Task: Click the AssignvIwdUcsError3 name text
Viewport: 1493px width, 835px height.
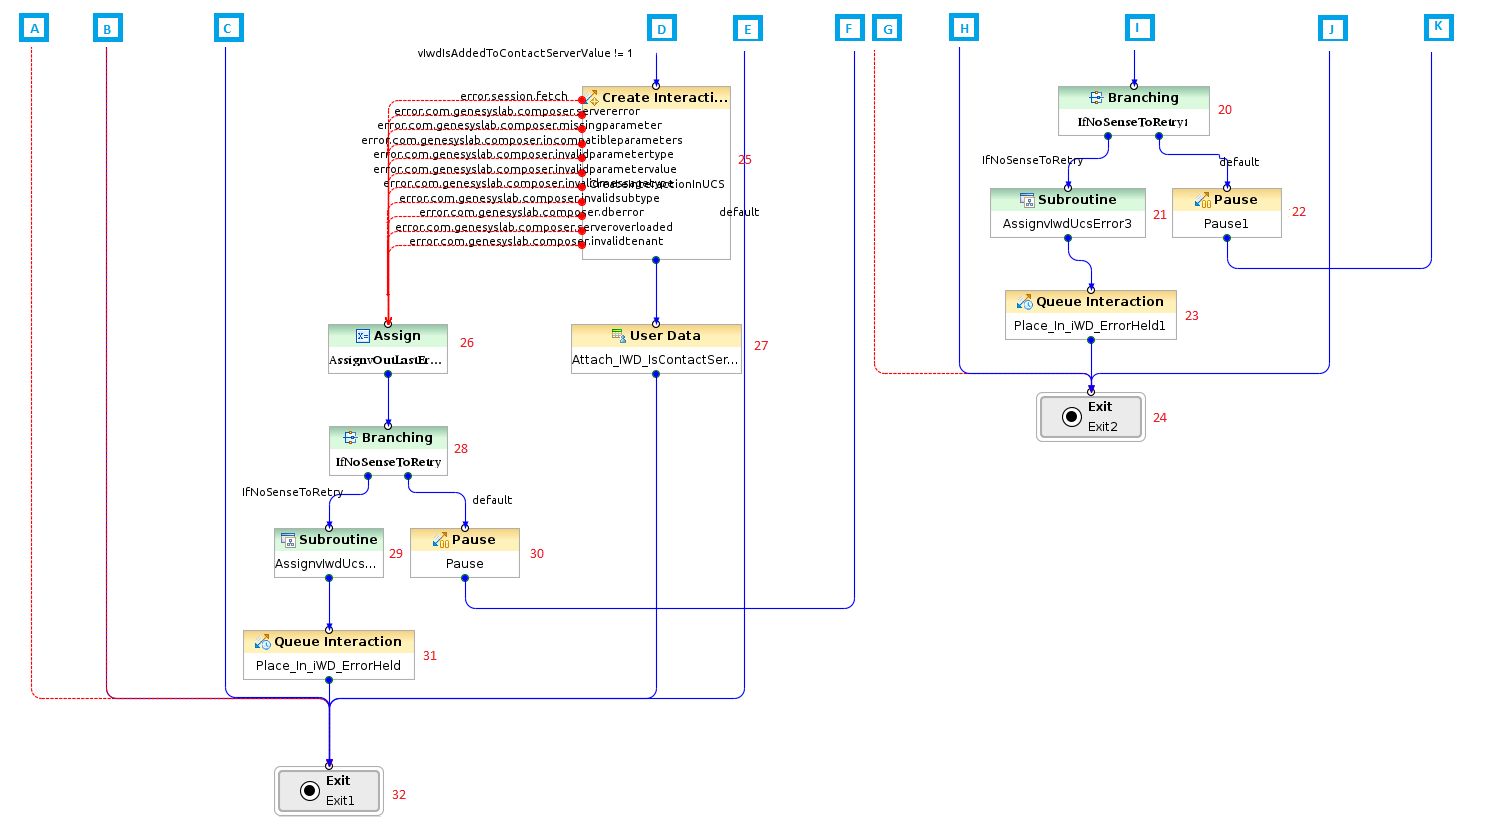Action: [x=1067, y=224]
